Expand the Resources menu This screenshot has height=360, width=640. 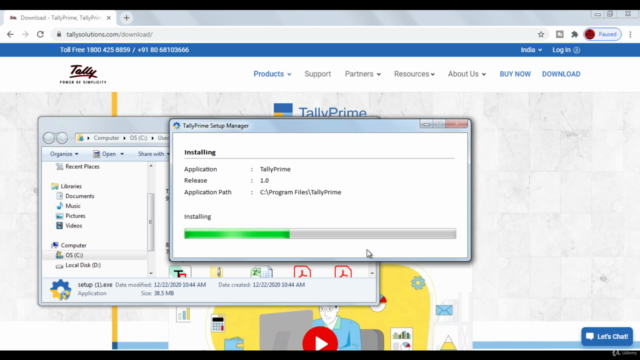414,74
